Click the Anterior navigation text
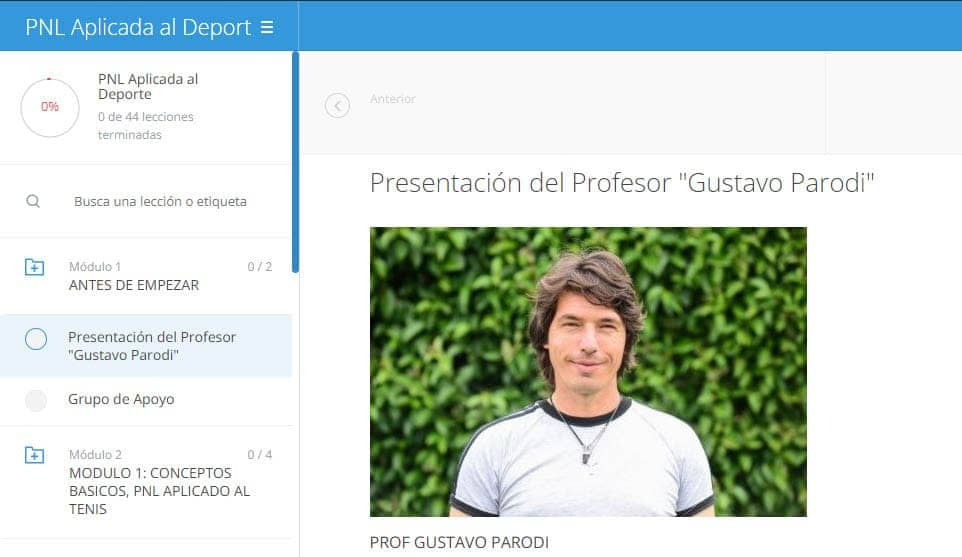 [393, 99]
